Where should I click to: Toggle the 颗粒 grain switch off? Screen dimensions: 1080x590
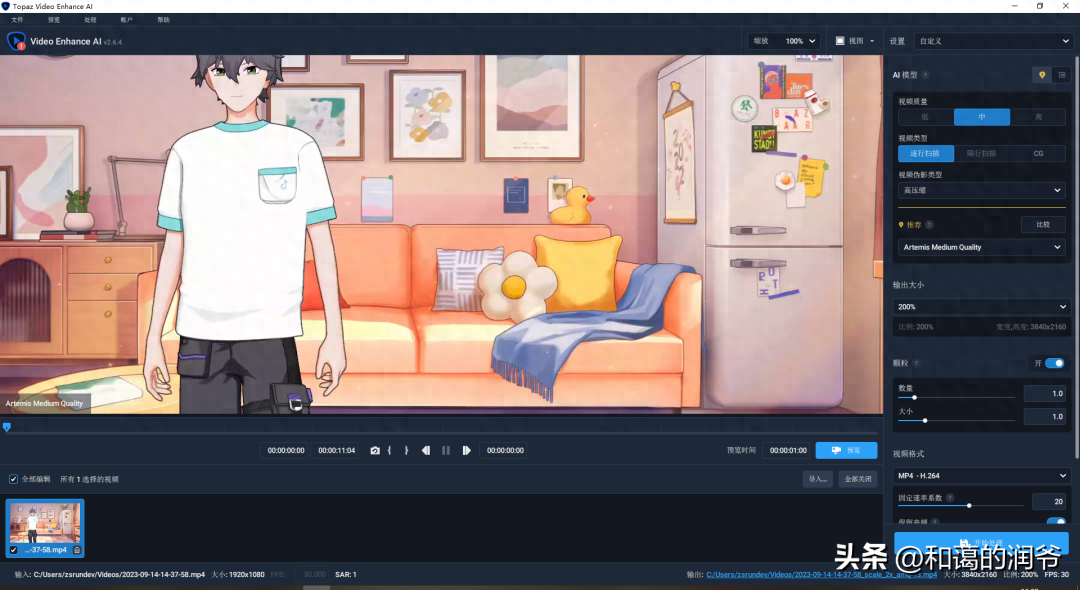pyautogui.click(x=1055, y=363)
